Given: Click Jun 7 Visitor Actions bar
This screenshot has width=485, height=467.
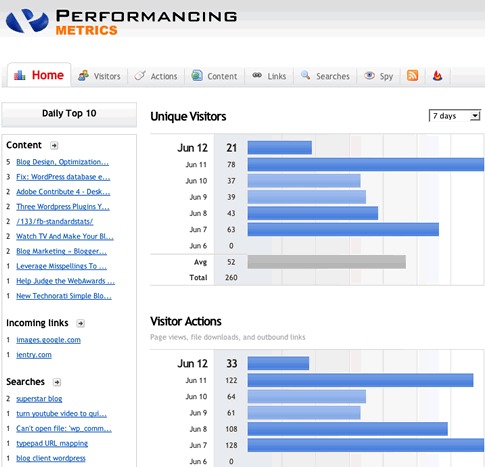Looking at the screenshot, I should pyautogui.click(x=366, y=445).
